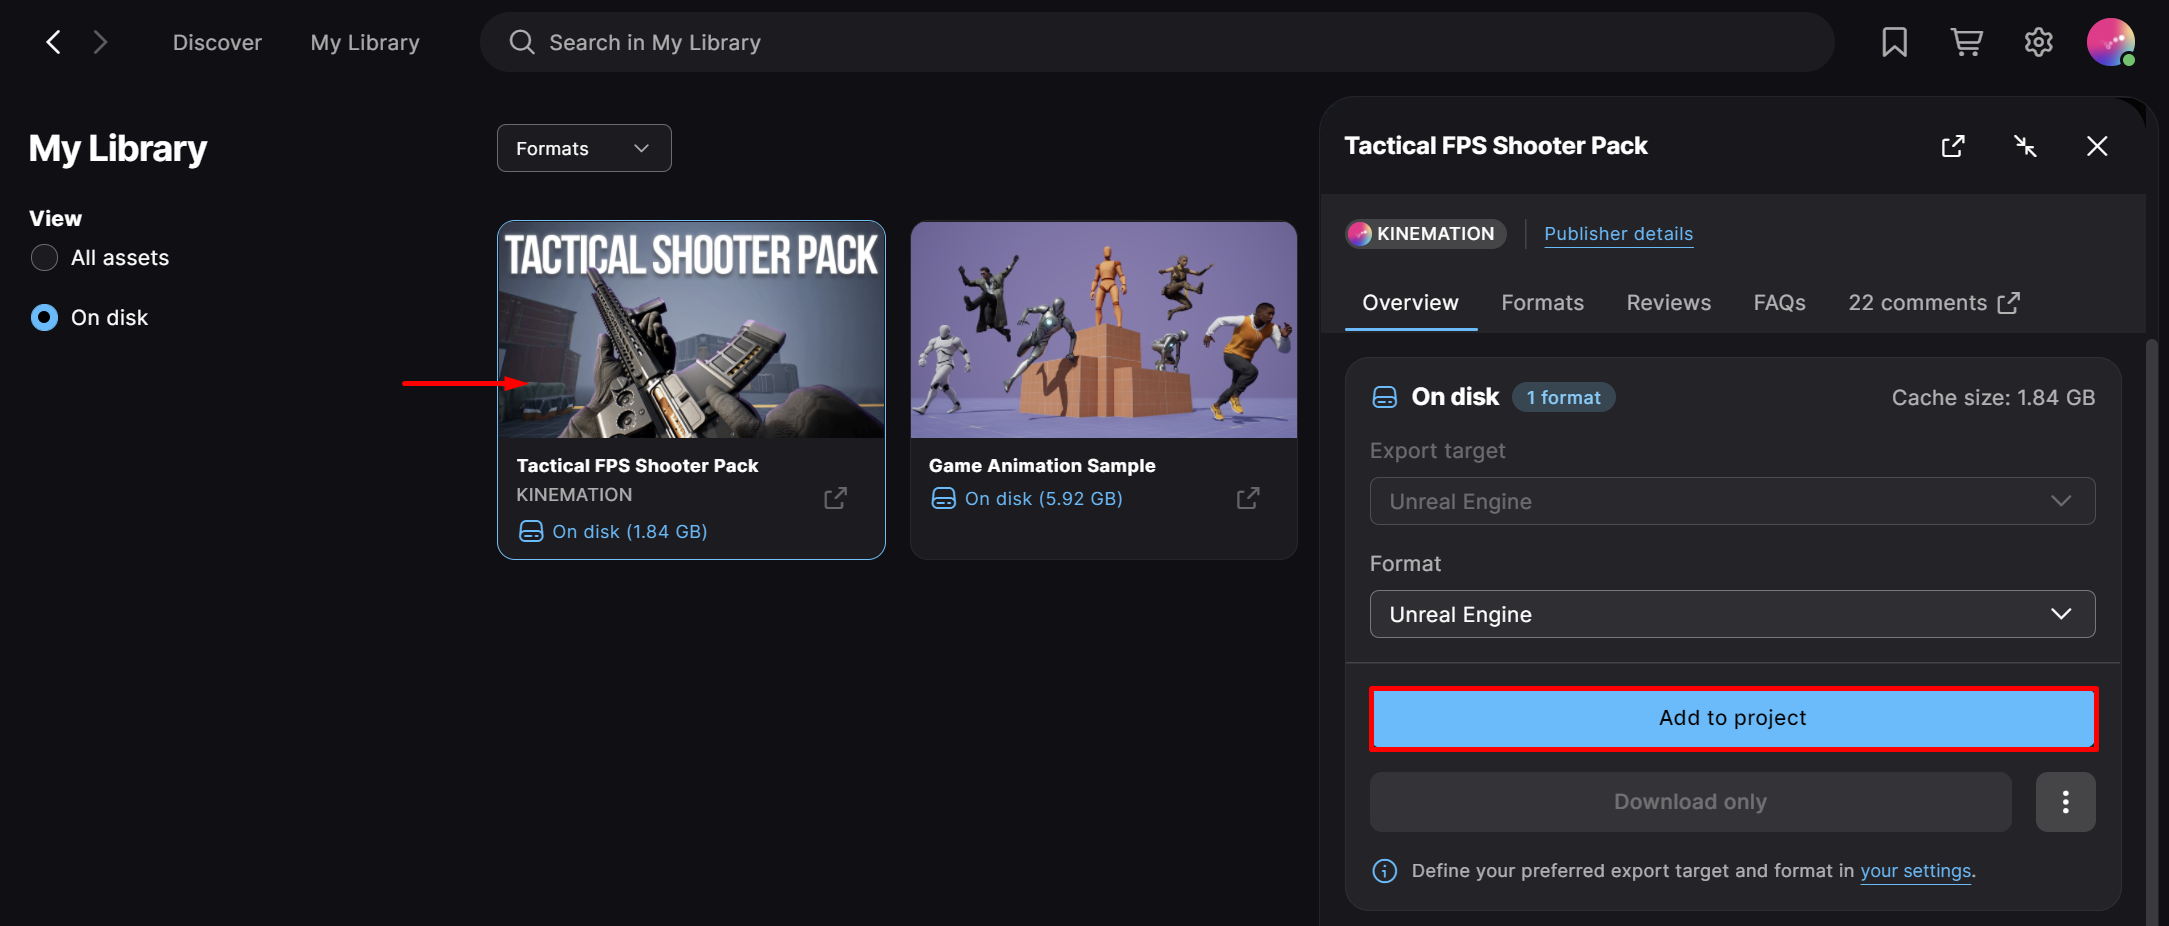
Task: Click the details panel vertical scrollbar
Action: pos(2152,630)
